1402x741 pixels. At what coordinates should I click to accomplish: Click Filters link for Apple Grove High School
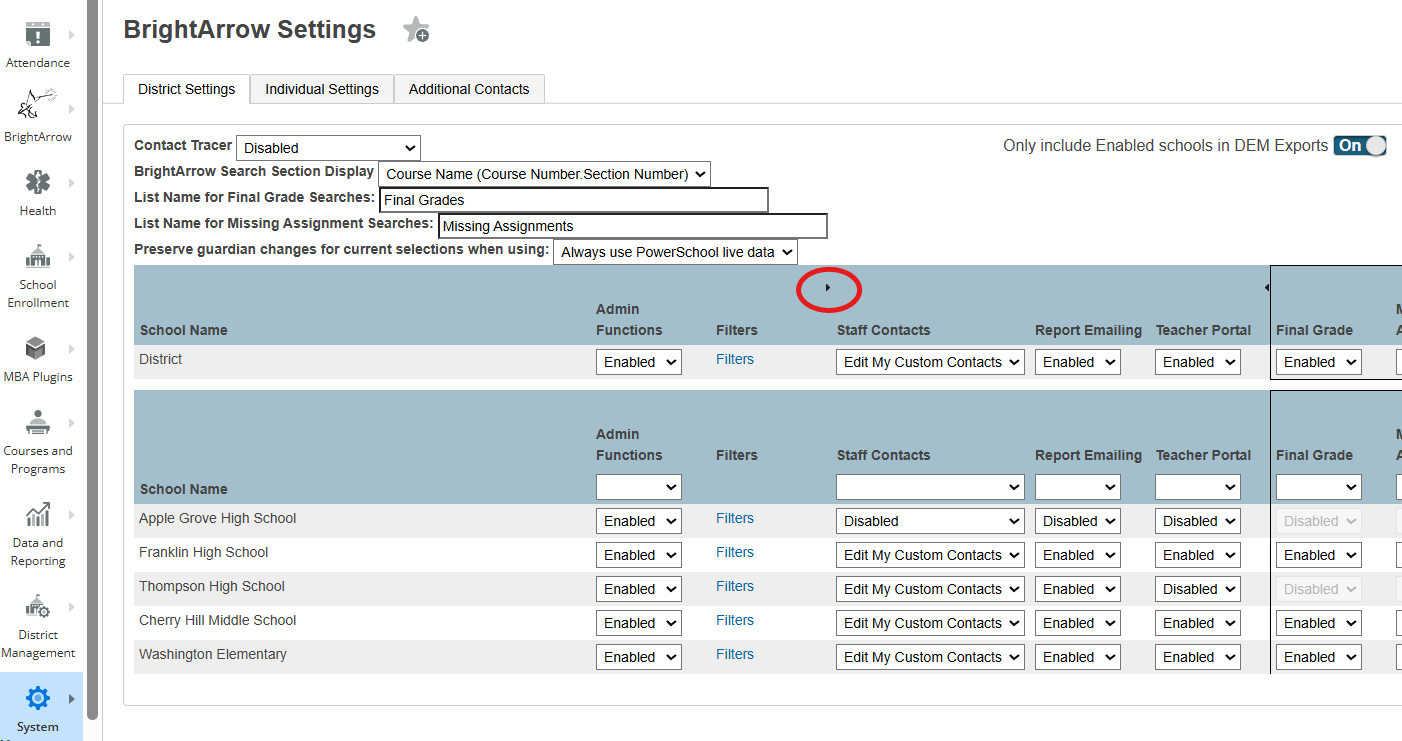(735, 518)
